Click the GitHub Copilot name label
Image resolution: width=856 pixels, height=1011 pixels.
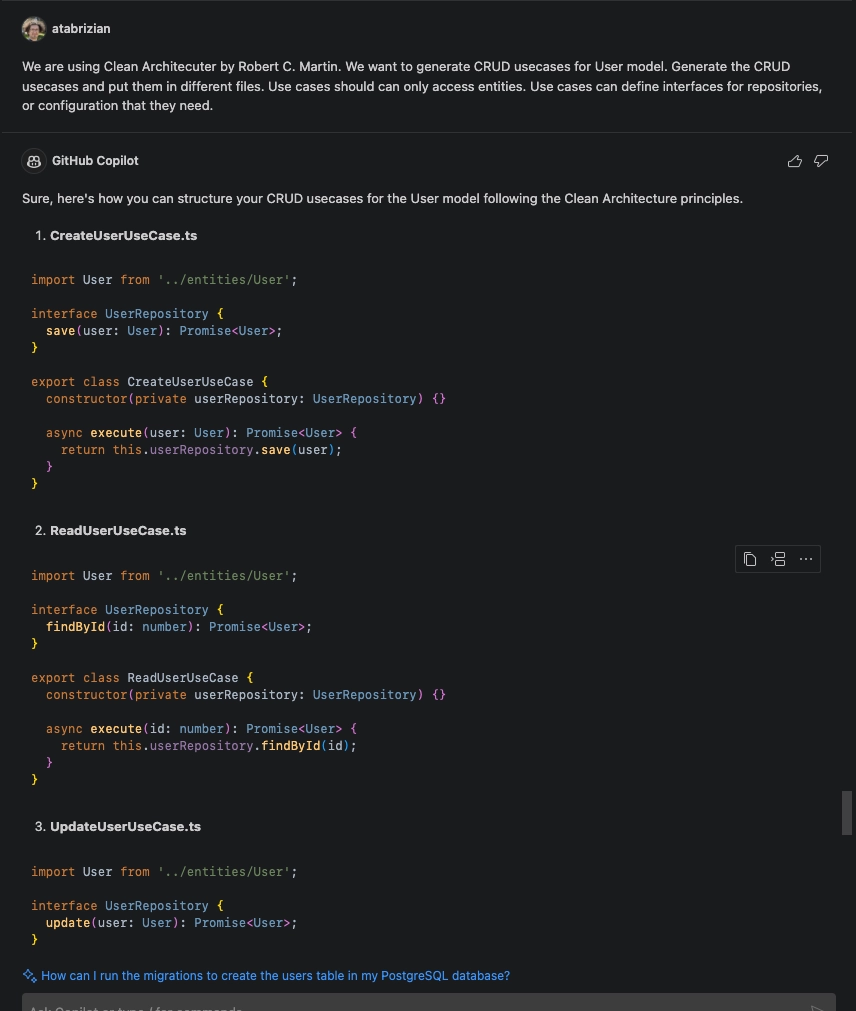point(95,161)
